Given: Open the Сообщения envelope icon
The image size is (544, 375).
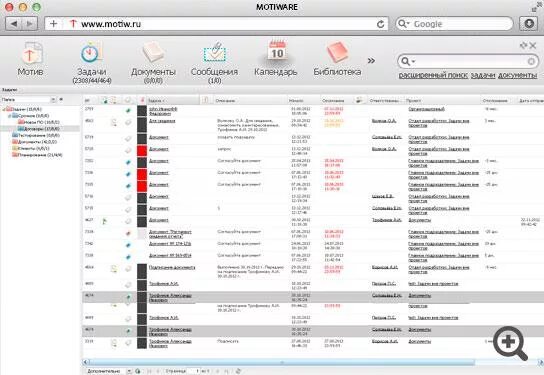Looking at the screenshot, I should point(214,53).
